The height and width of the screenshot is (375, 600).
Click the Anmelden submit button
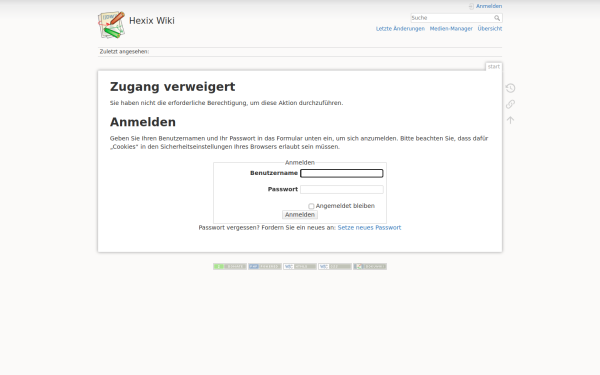[x=300, y=215]
